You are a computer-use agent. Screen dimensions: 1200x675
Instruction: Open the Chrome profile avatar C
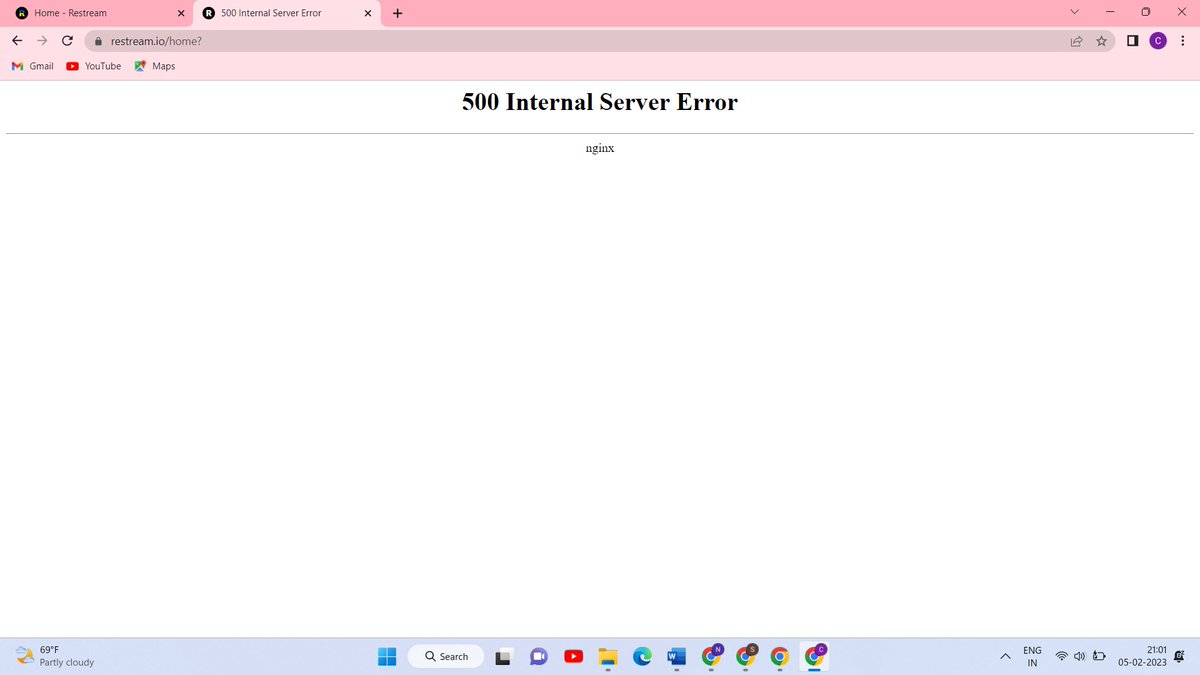1158,41
